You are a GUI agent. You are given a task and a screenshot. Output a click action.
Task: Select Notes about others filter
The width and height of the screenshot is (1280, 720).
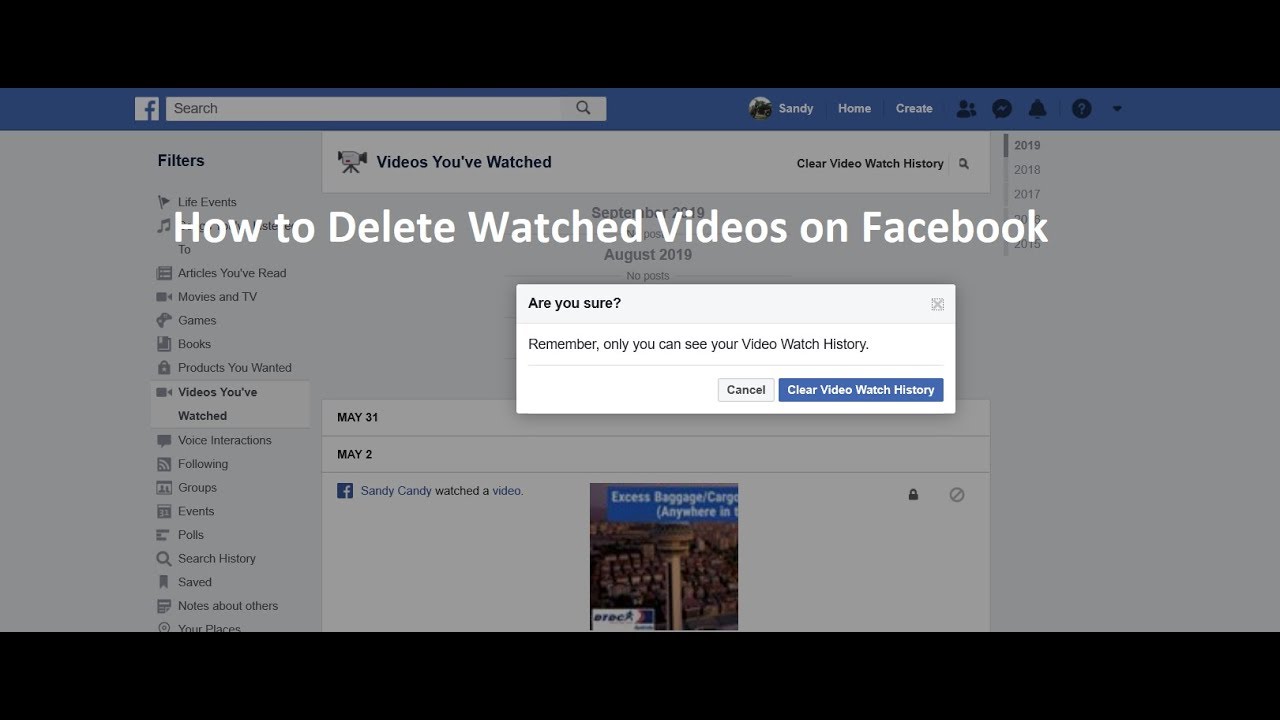click(x=228, y=606)
